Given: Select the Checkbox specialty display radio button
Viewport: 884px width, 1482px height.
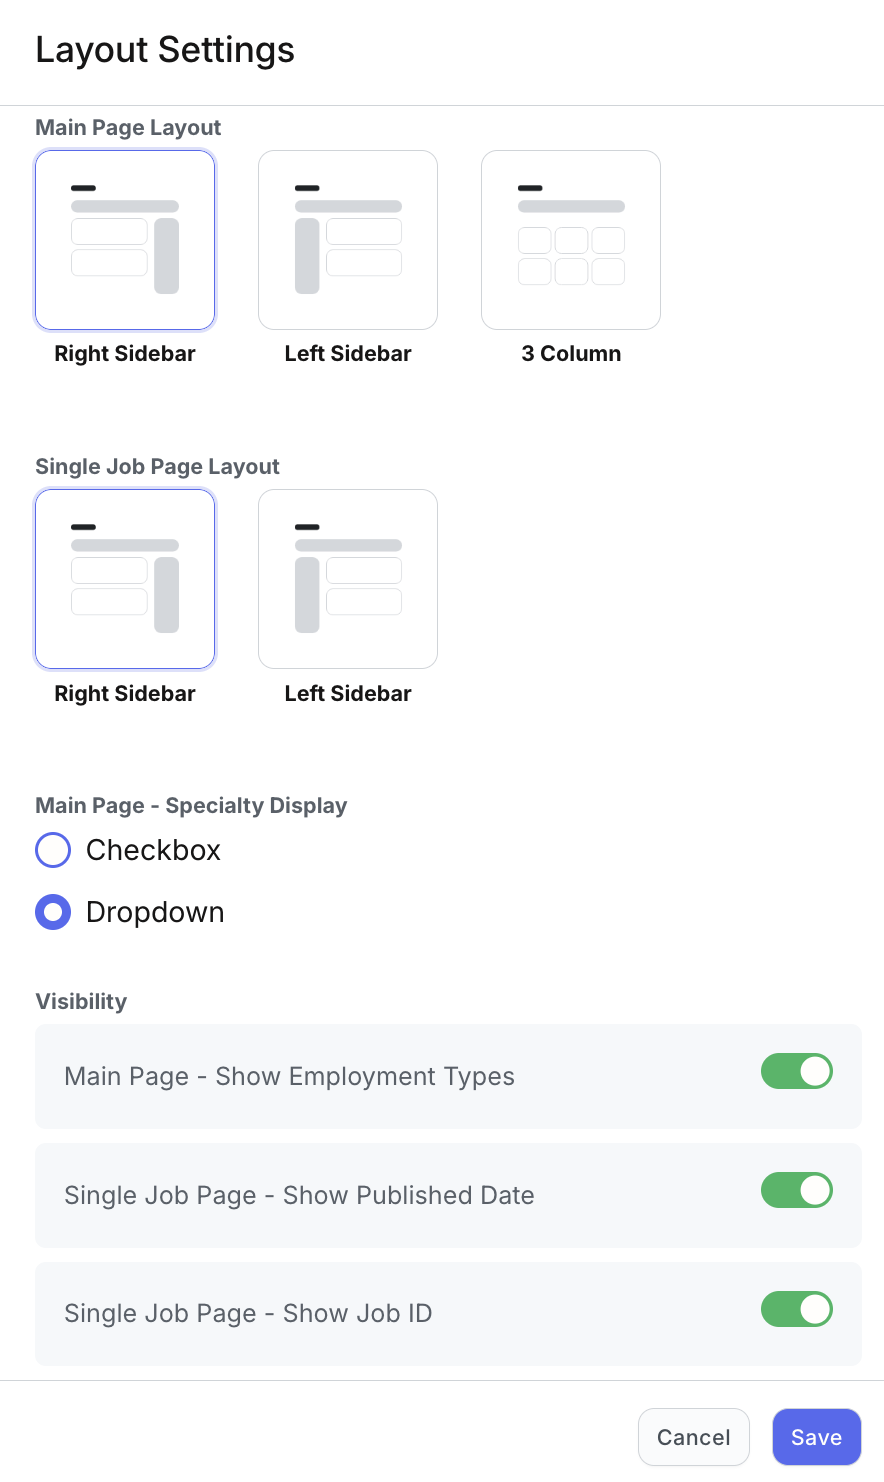Looking at the screenshot, I should 53,850.
